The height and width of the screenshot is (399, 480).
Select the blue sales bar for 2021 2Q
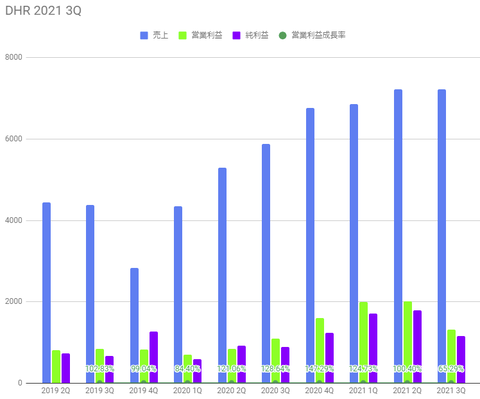[398, 236]
